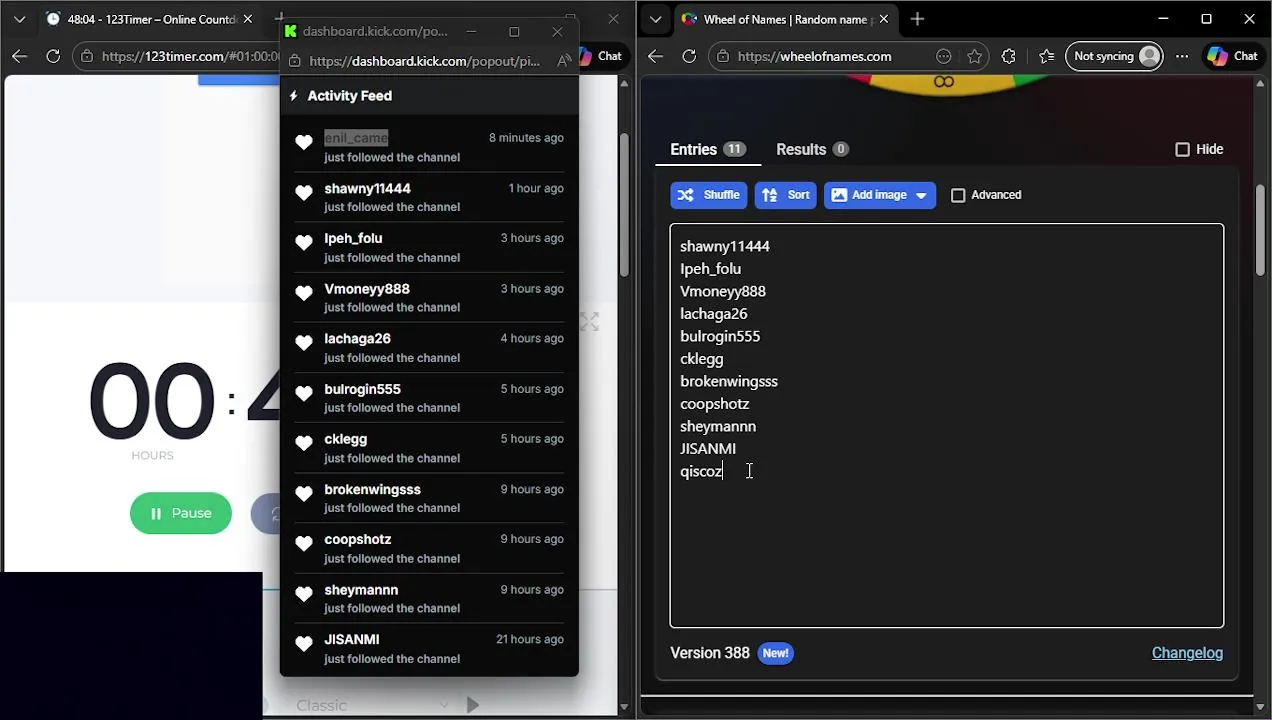The height and width of the screenshot is (720, 1272).
Task: Click the Activity Feed lightning bolt icon
Action: pyautogui.click(x=293, y=96)
